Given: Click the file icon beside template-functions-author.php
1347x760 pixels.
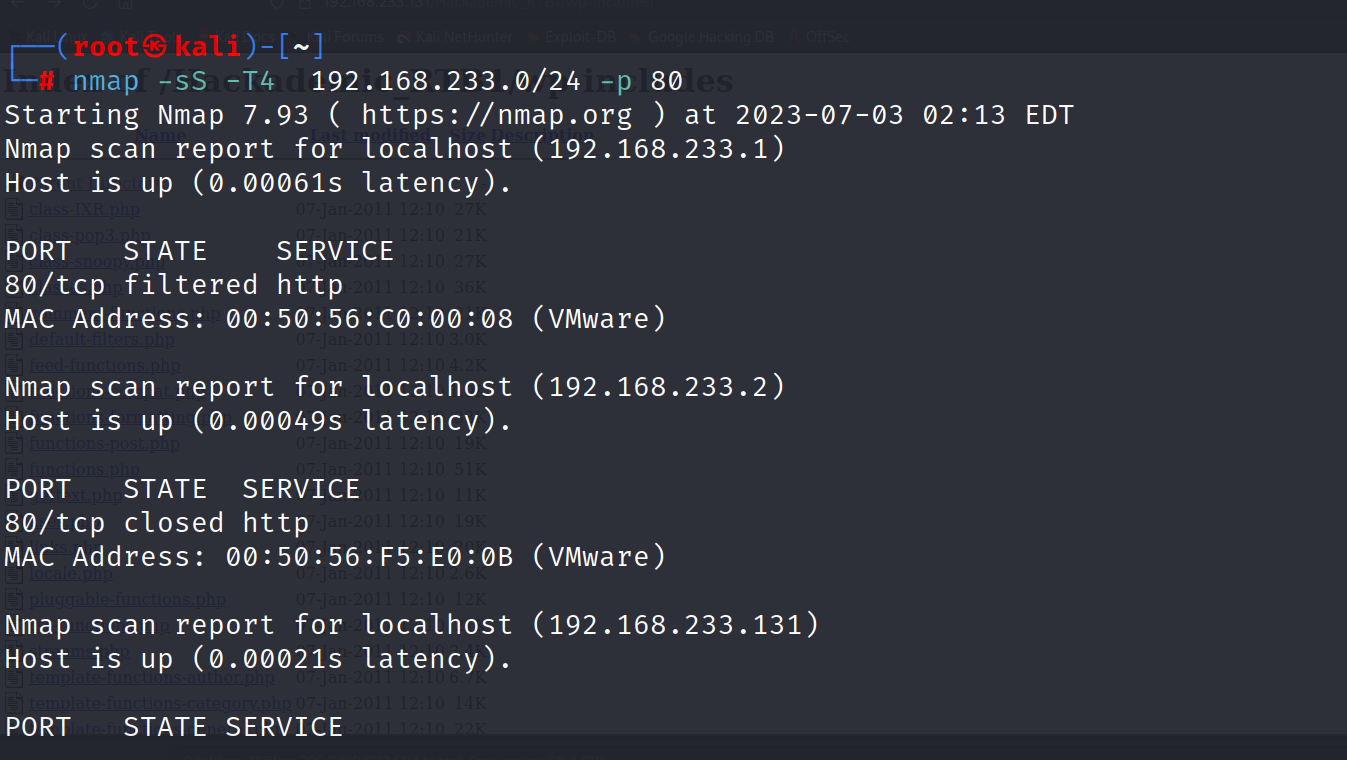Looking at the screenshot, I should [x=14, y=677].
